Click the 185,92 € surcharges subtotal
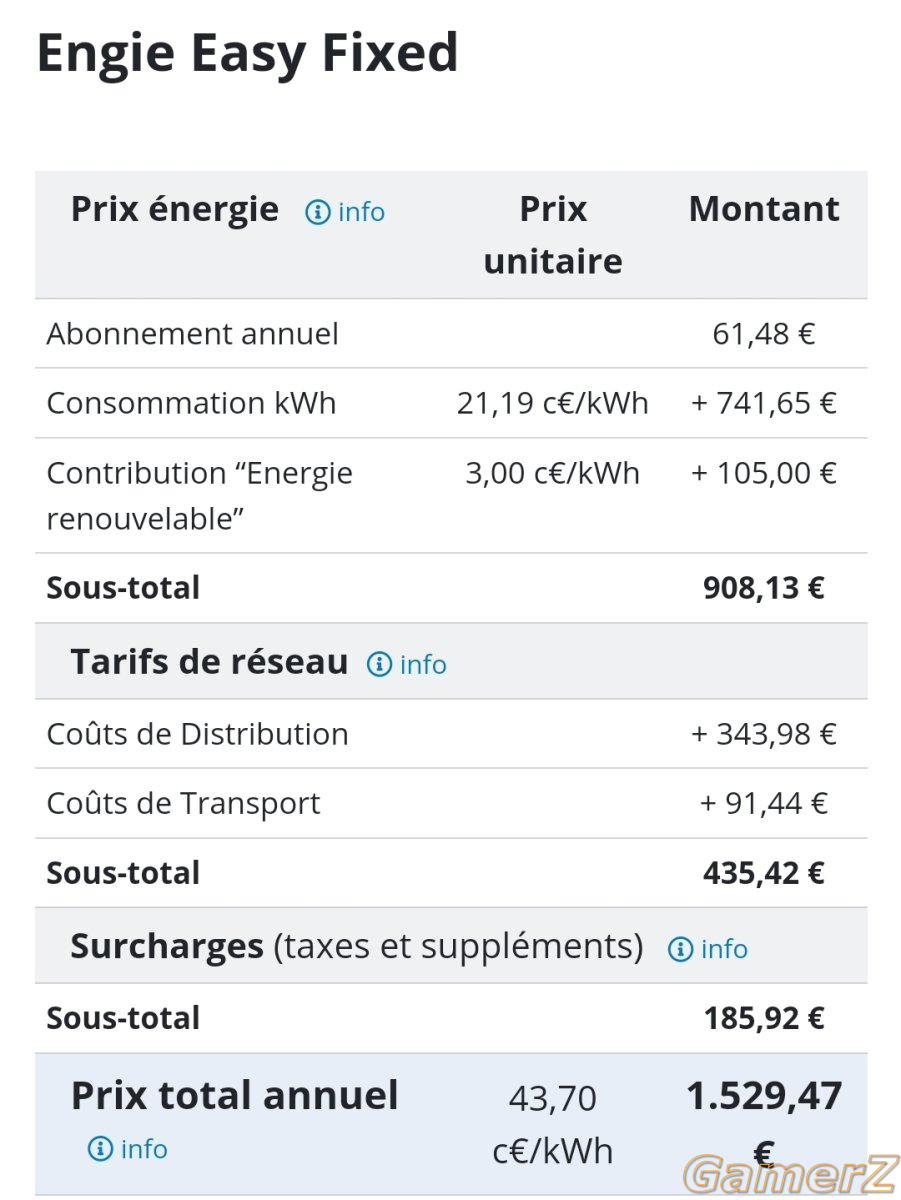 click(x=764, y=1018)
